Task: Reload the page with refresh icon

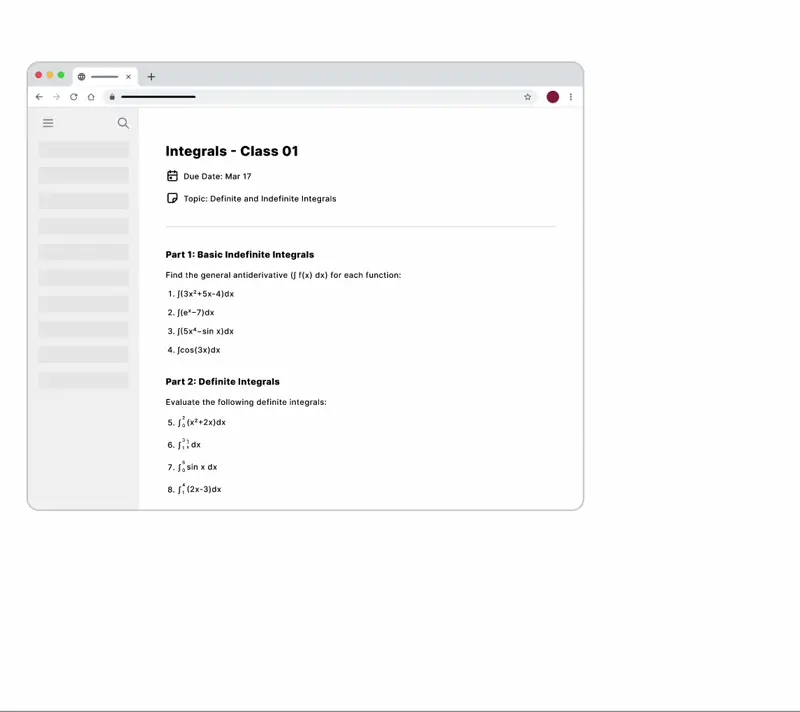Action: (x=73, y=97)
